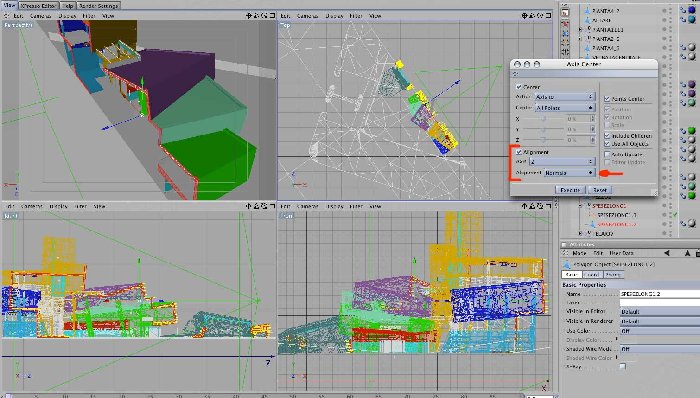This screenshot has width=700, height=398.
Task: Click the X percentage slider in Axis Center
Action: (x=544, y=119)
